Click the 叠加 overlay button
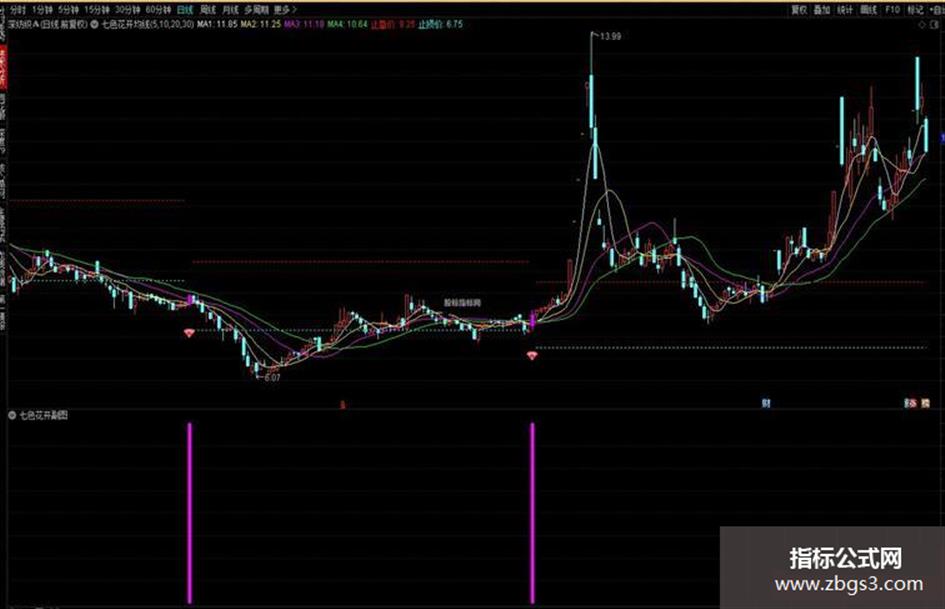 tap(822, 10)
